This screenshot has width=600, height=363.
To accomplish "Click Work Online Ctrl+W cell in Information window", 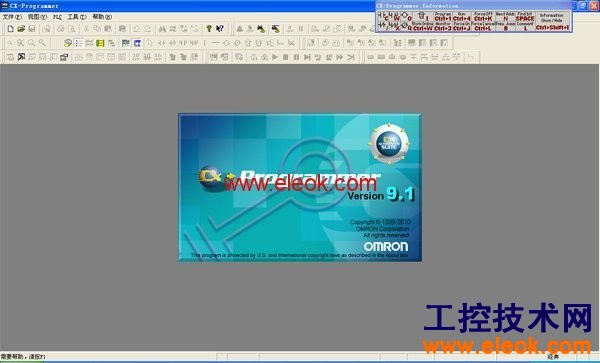I will (x=423, y=26).
